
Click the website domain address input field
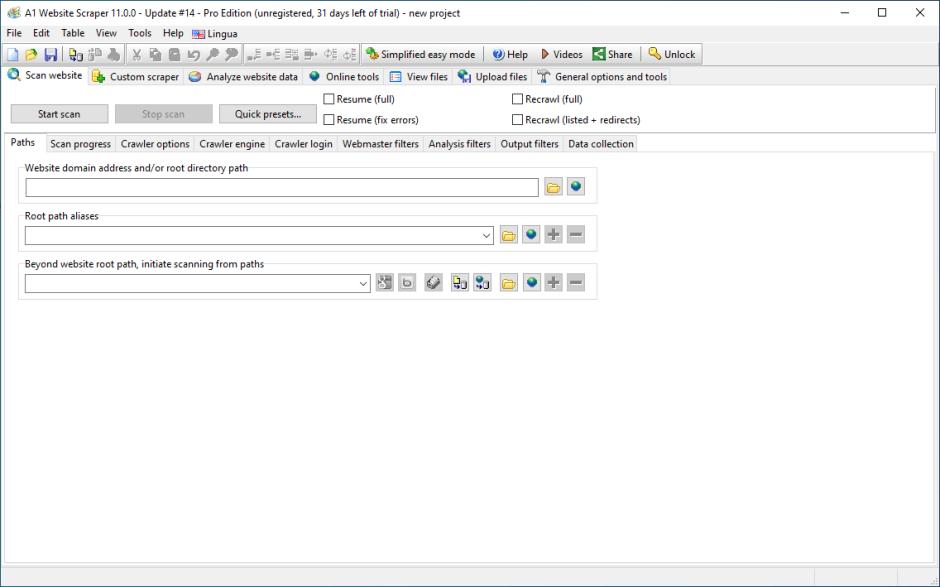pyautogui.click(x=282, y=187)
